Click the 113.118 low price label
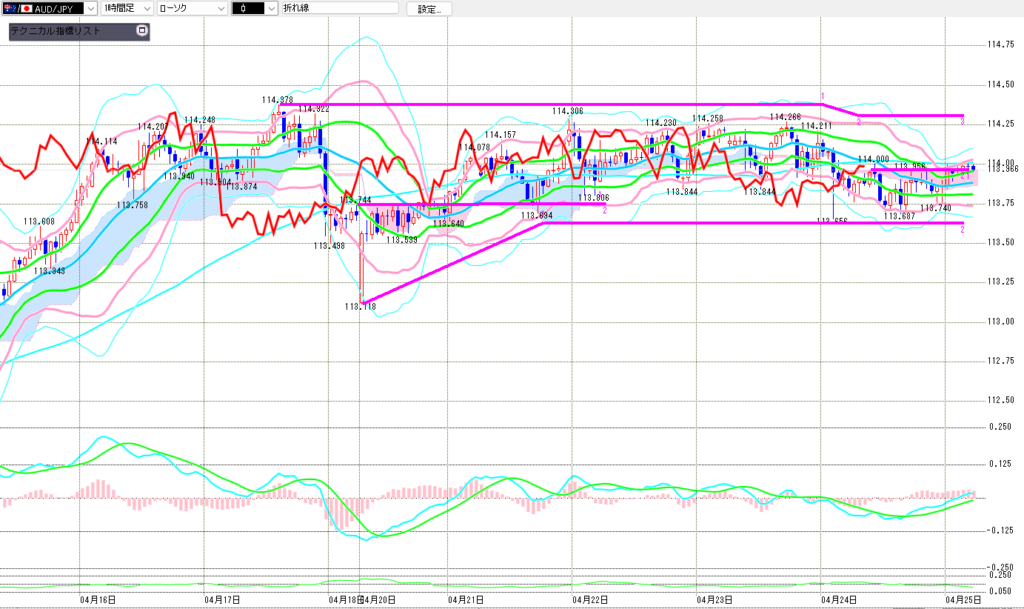The height and width of the screenshot is (609, 1024). tap(359, 307)
